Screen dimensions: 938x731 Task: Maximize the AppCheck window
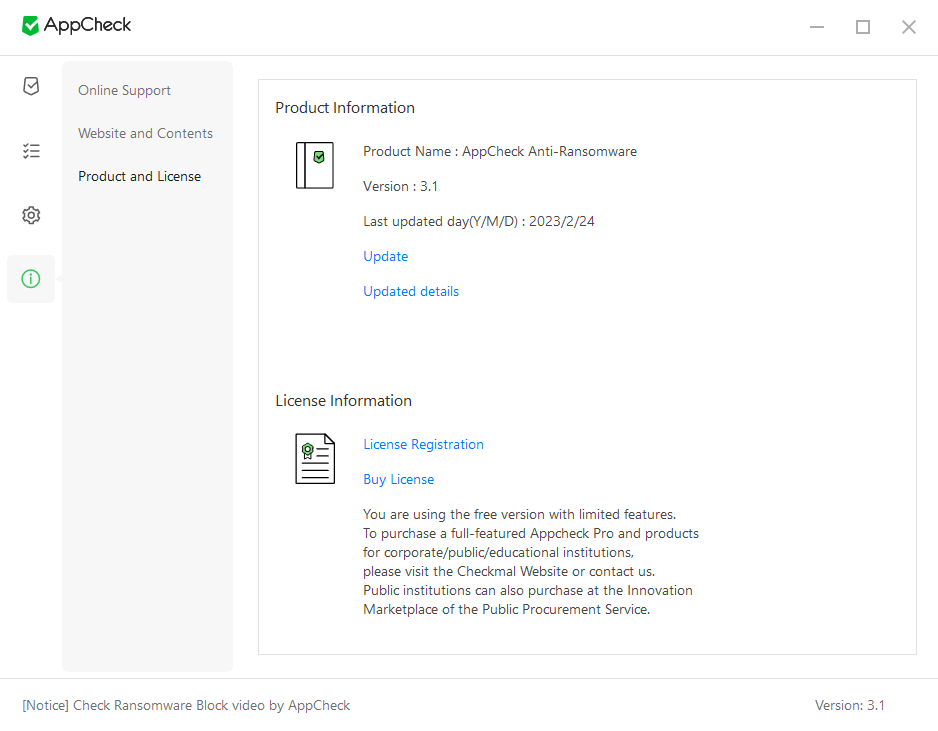coord(863,27)
